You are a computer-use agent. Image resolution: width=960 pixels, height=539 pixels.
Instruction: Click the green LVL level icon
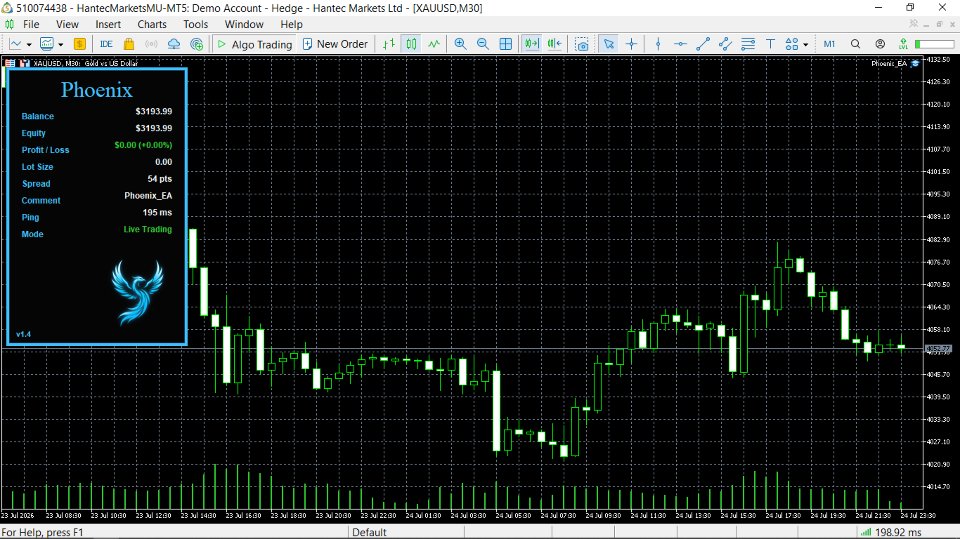pyautogui.click(x=903, y=44)
